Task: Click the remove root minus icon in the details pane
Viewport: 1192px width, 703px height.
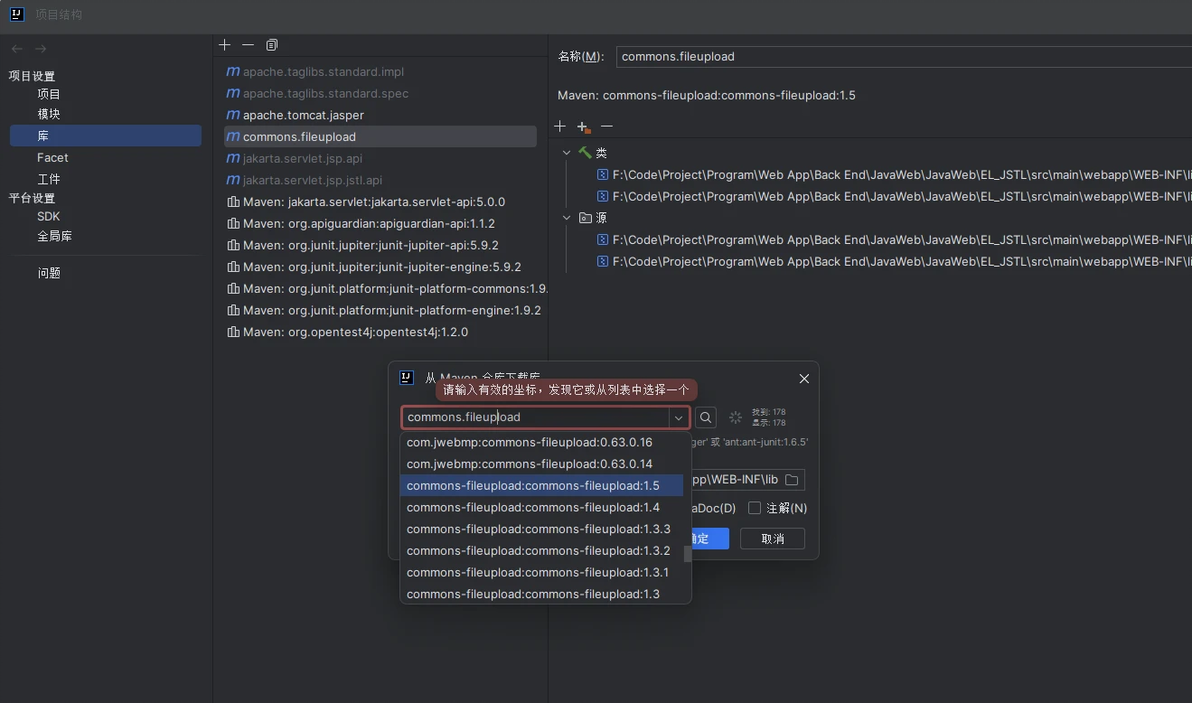Action: pos(607,126)
